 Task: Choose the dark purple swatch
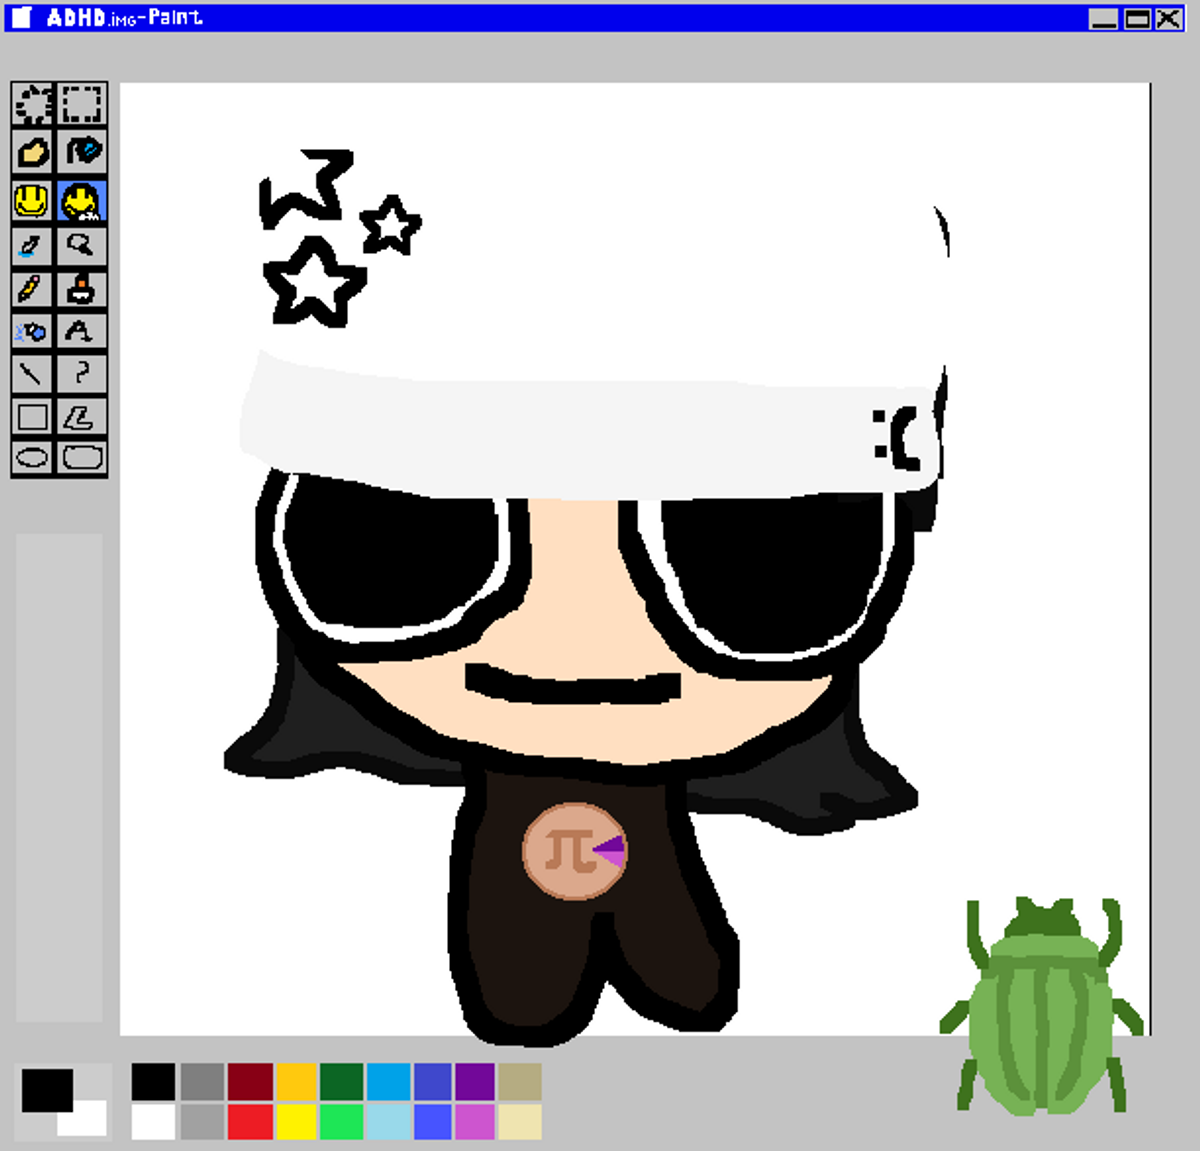[x=475, y=1081]
